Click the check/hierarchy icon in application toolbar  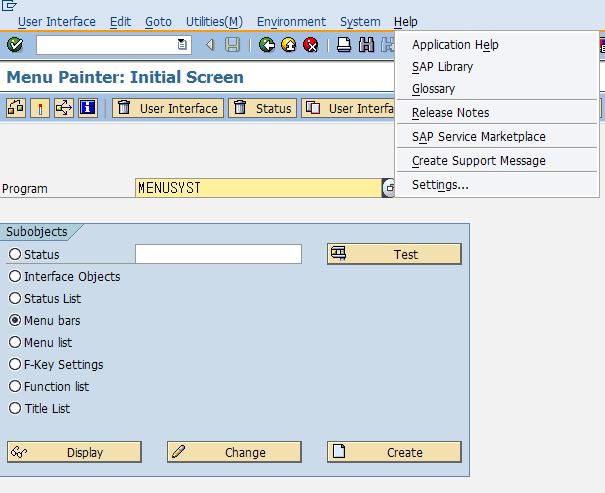click(16, 108)
